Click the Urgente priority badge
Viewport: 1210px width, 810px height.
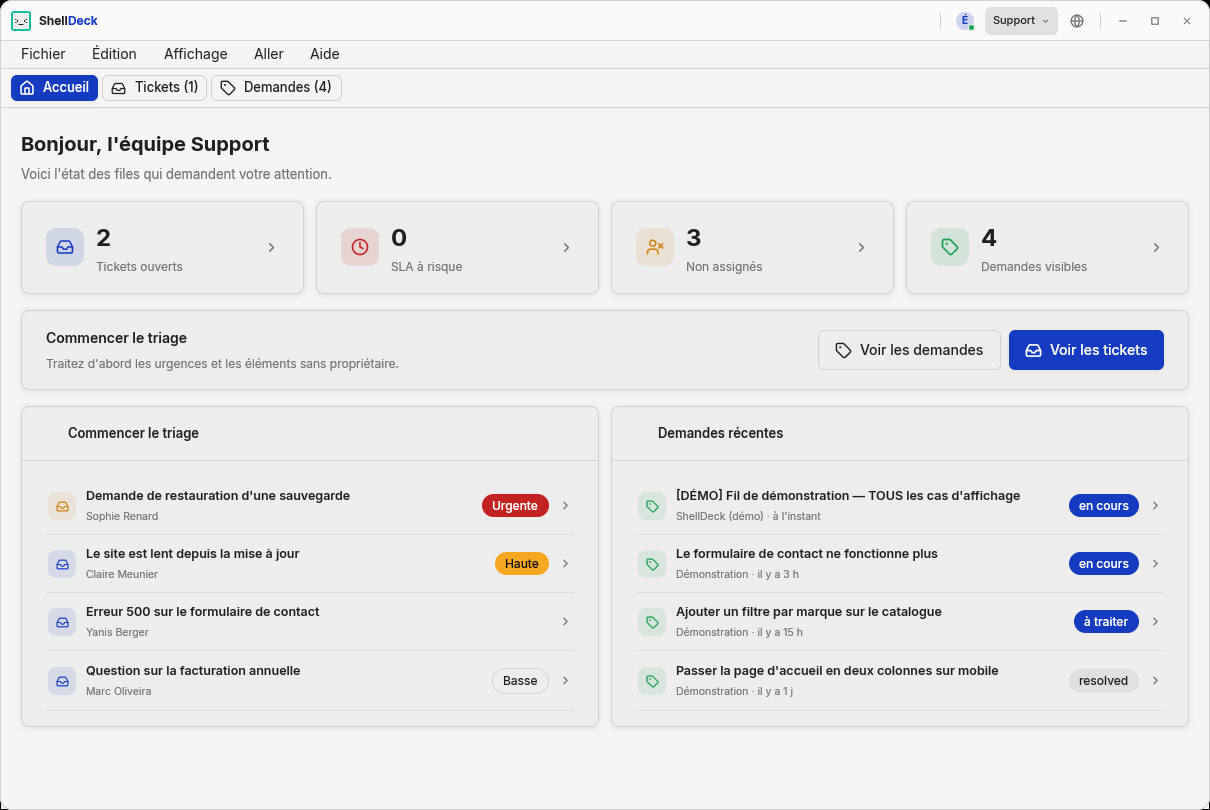[x=515, y=506]
